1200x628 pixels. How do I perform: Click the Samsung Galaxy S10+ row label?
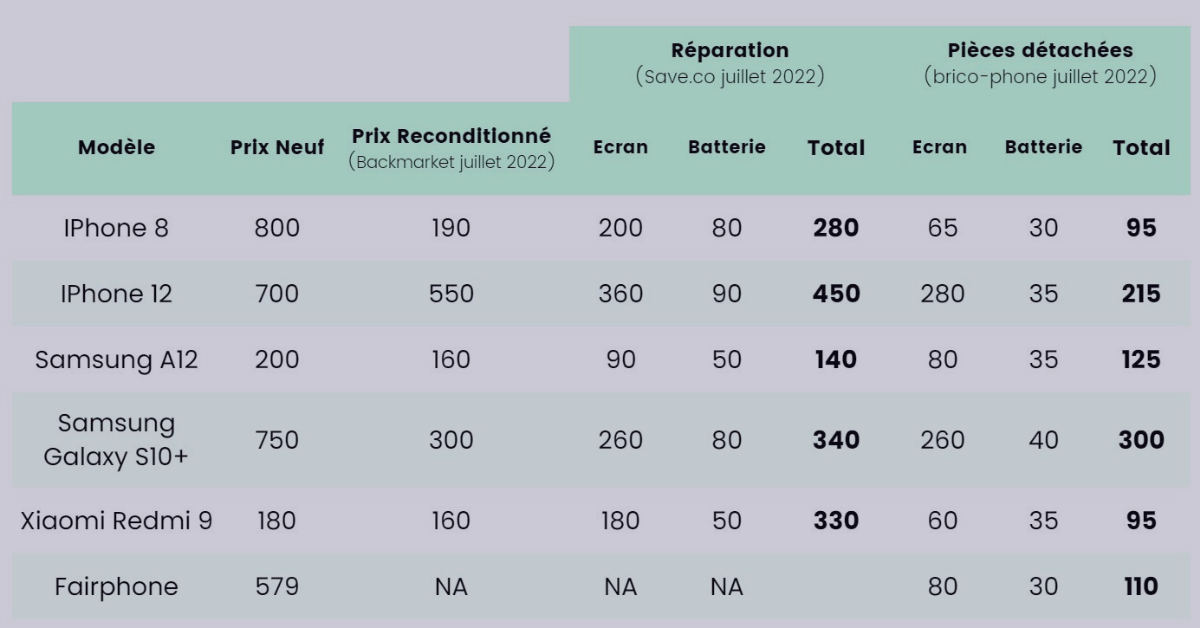click(x=116, y=440)
